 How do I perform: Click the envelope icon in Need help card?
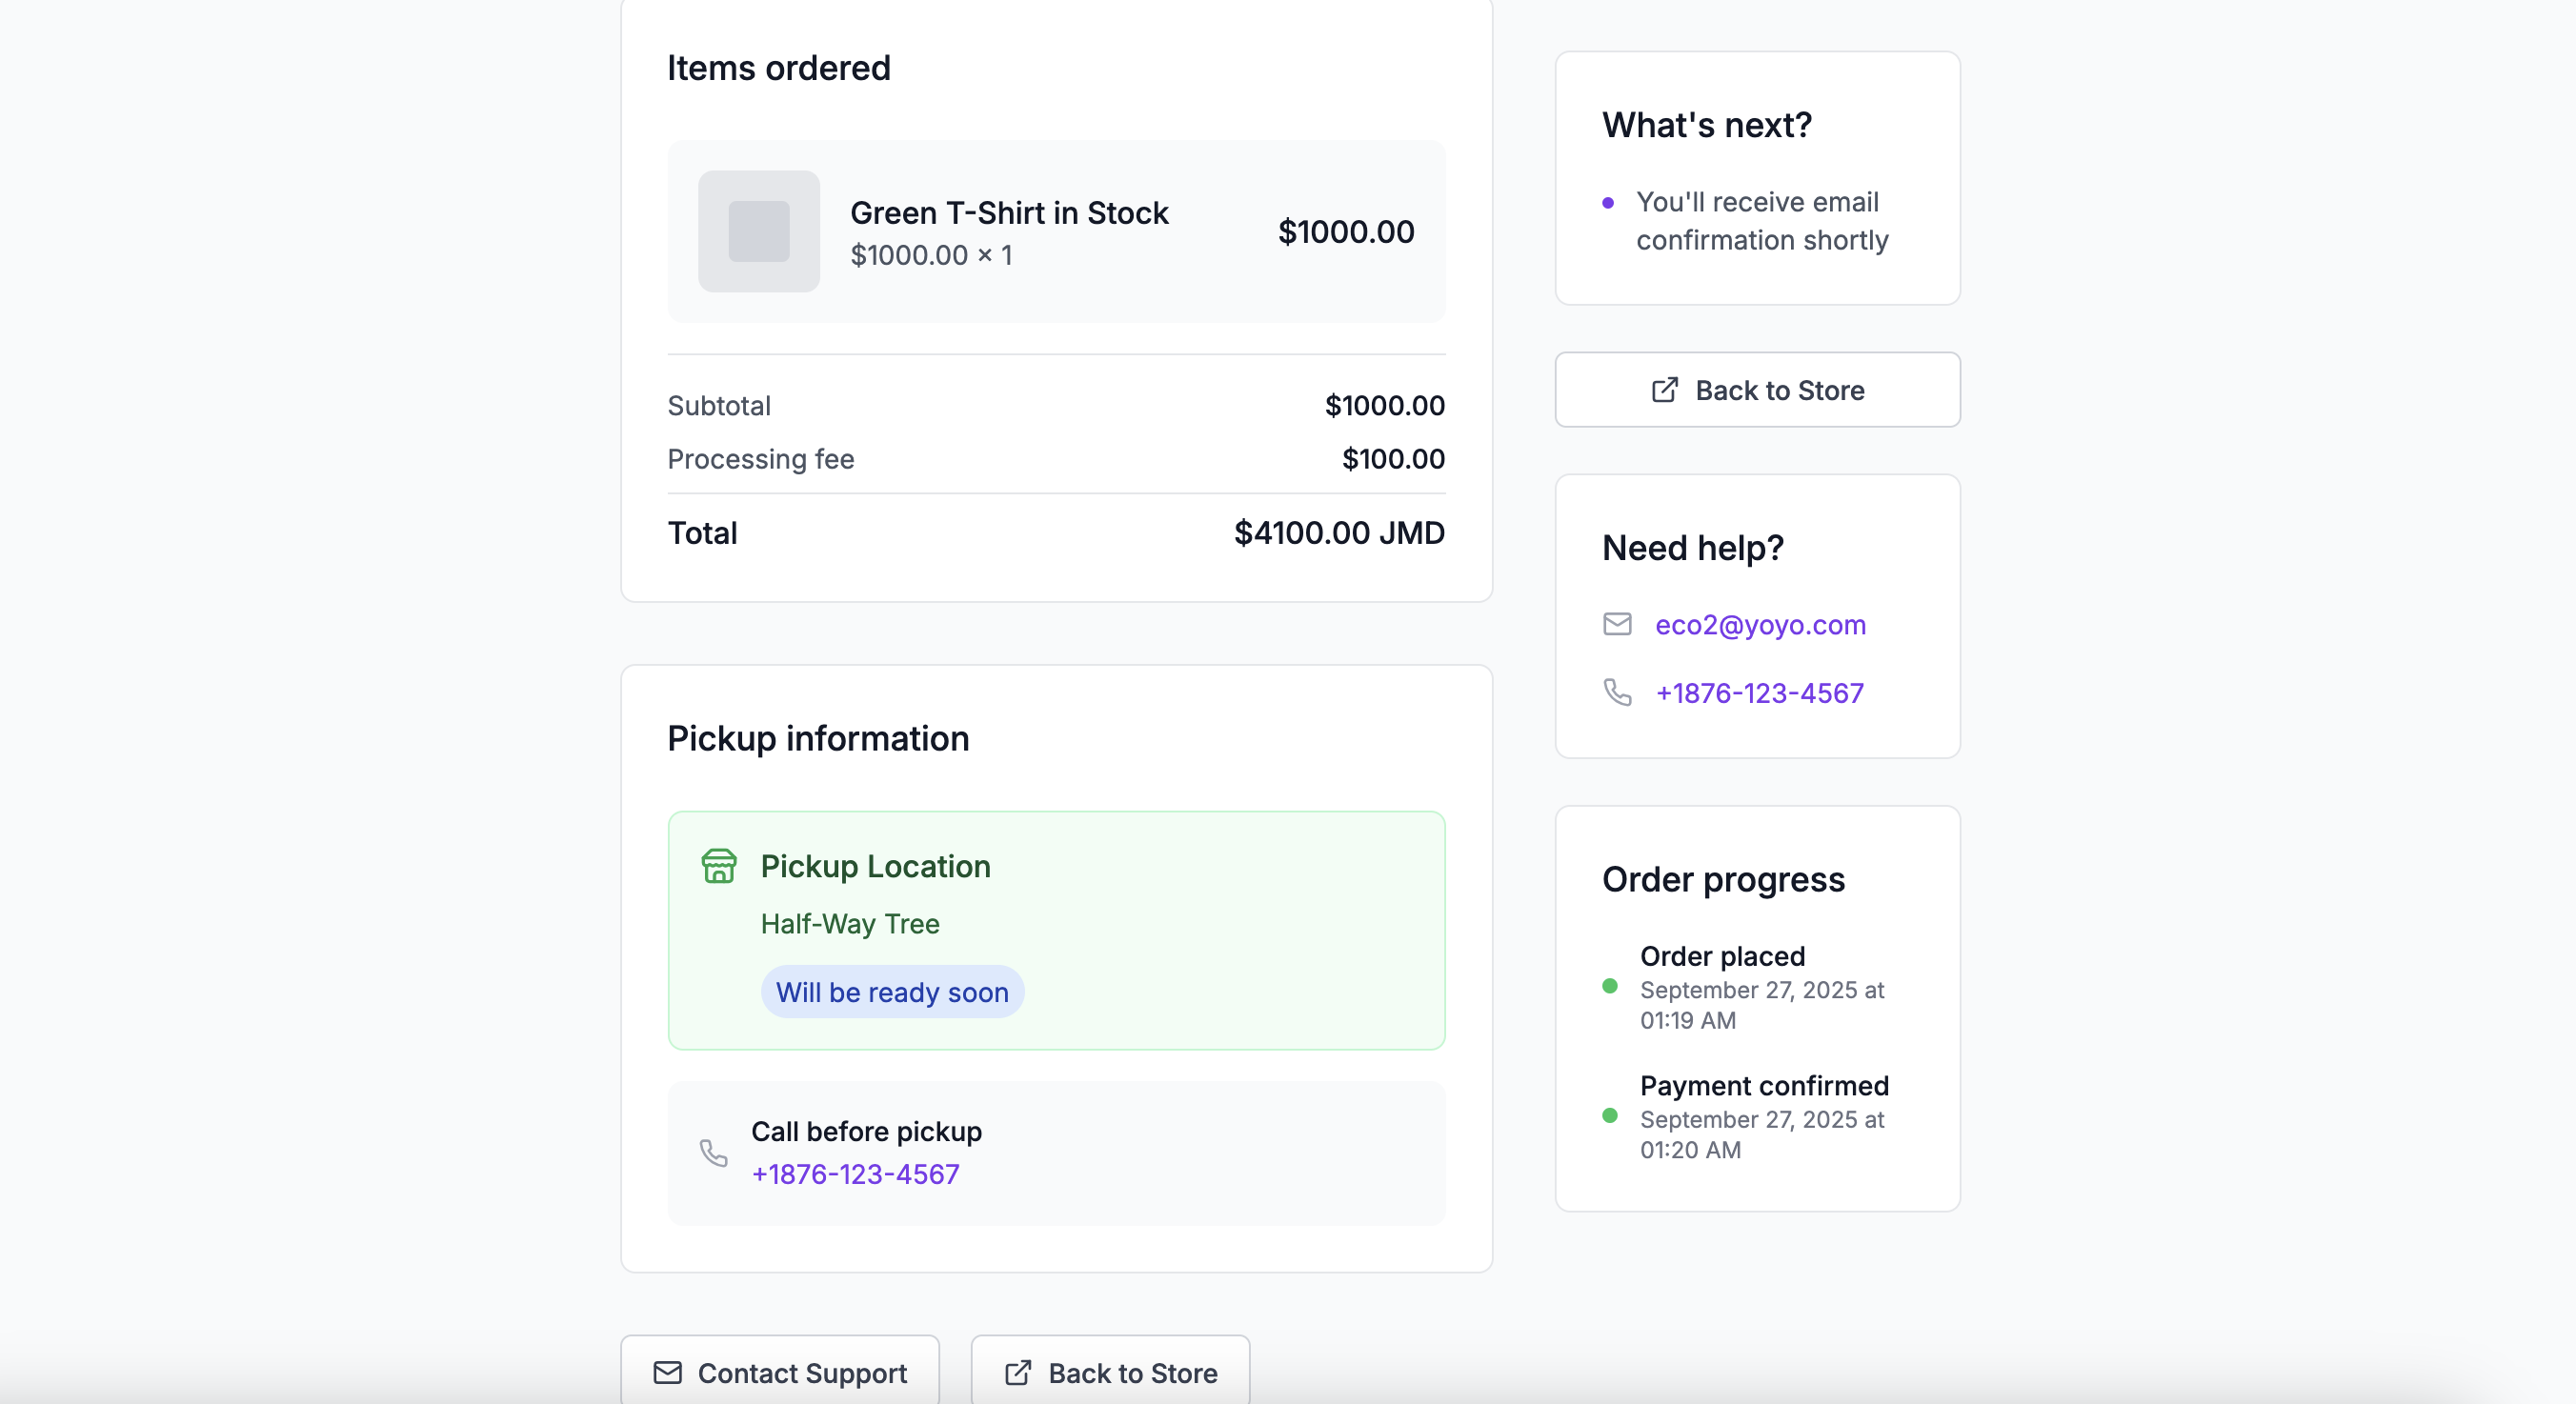[1617, 624]
